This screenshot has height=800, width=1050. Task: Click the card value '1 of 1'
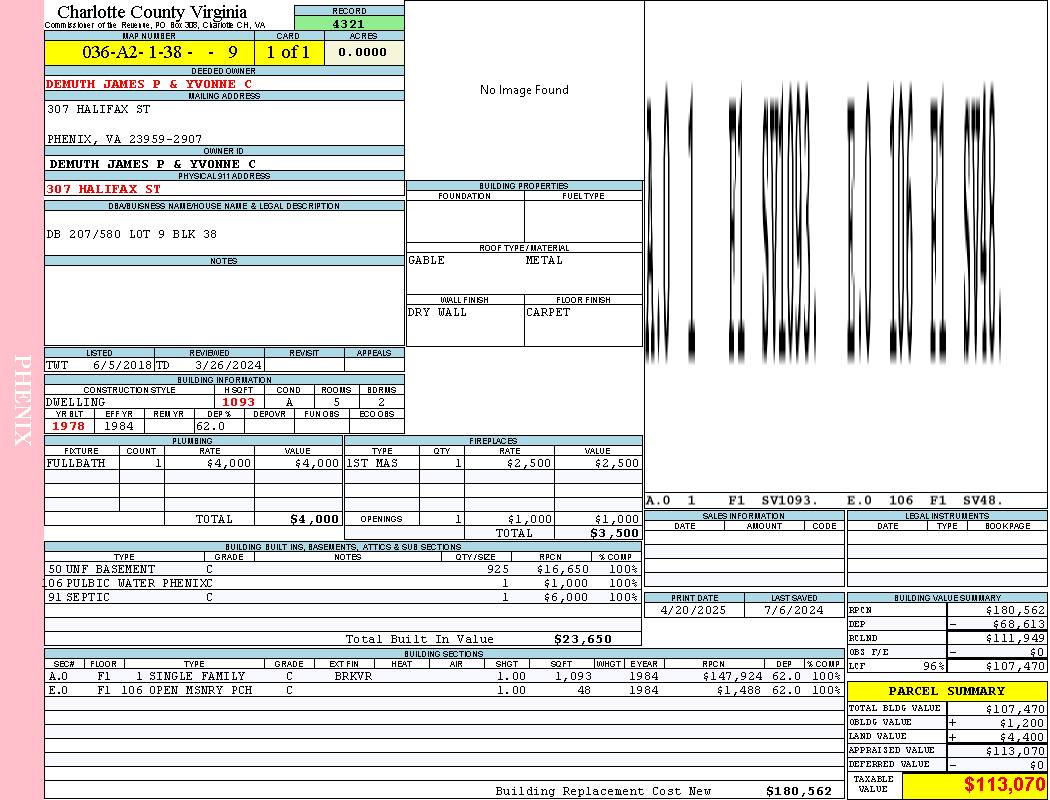[289, 52]
